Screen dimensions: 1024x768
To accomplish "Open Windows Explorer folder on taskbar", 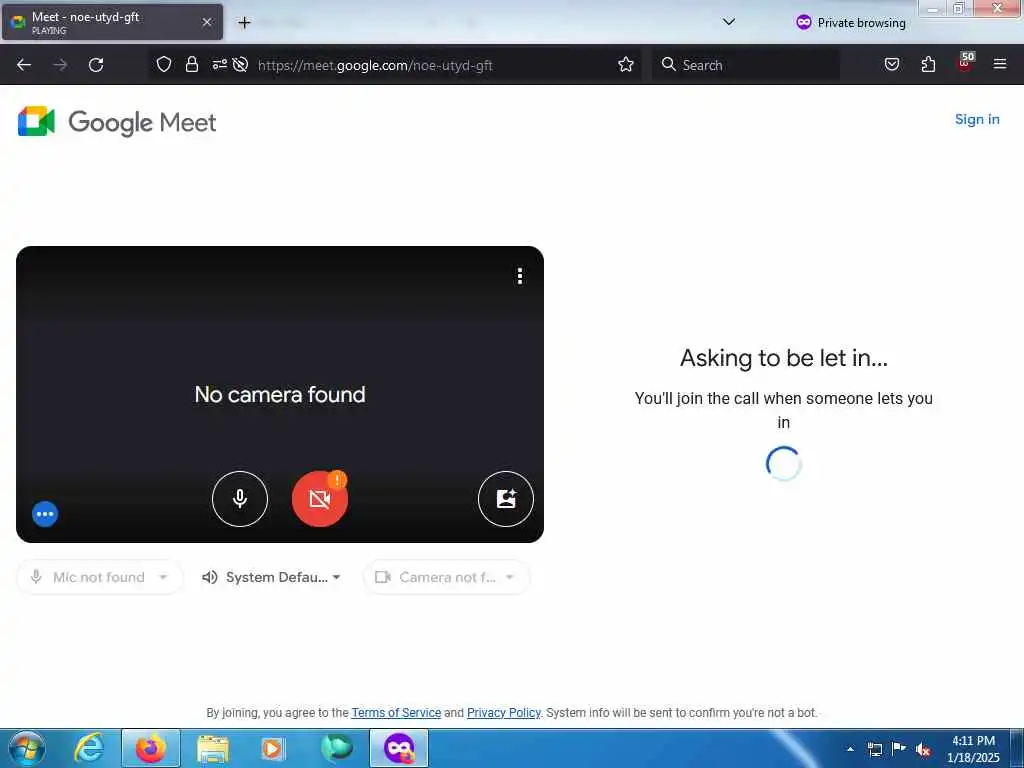I will pos(213,748).
